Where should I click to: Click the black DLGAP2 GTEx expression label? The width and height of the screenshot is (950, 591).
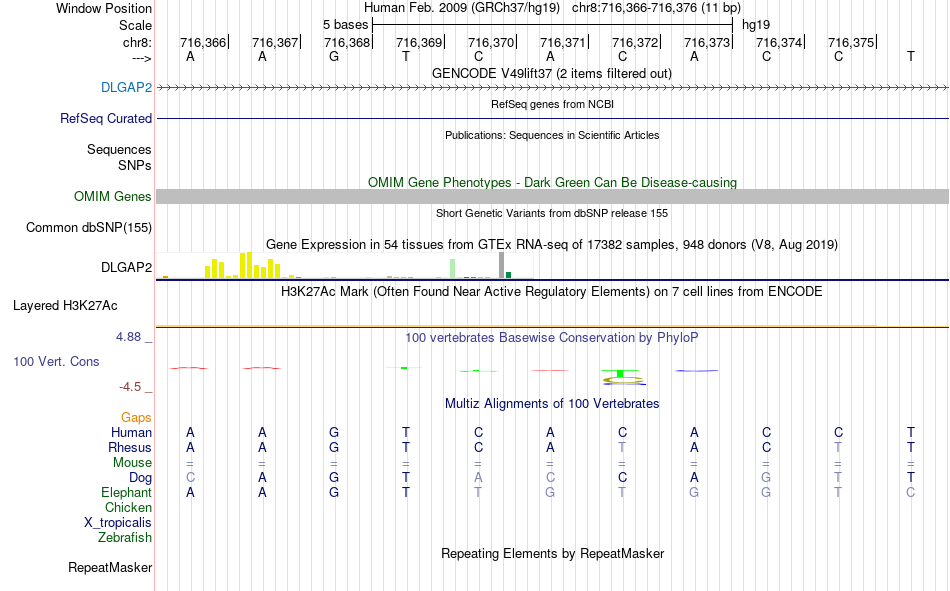[x=126, y=267]
